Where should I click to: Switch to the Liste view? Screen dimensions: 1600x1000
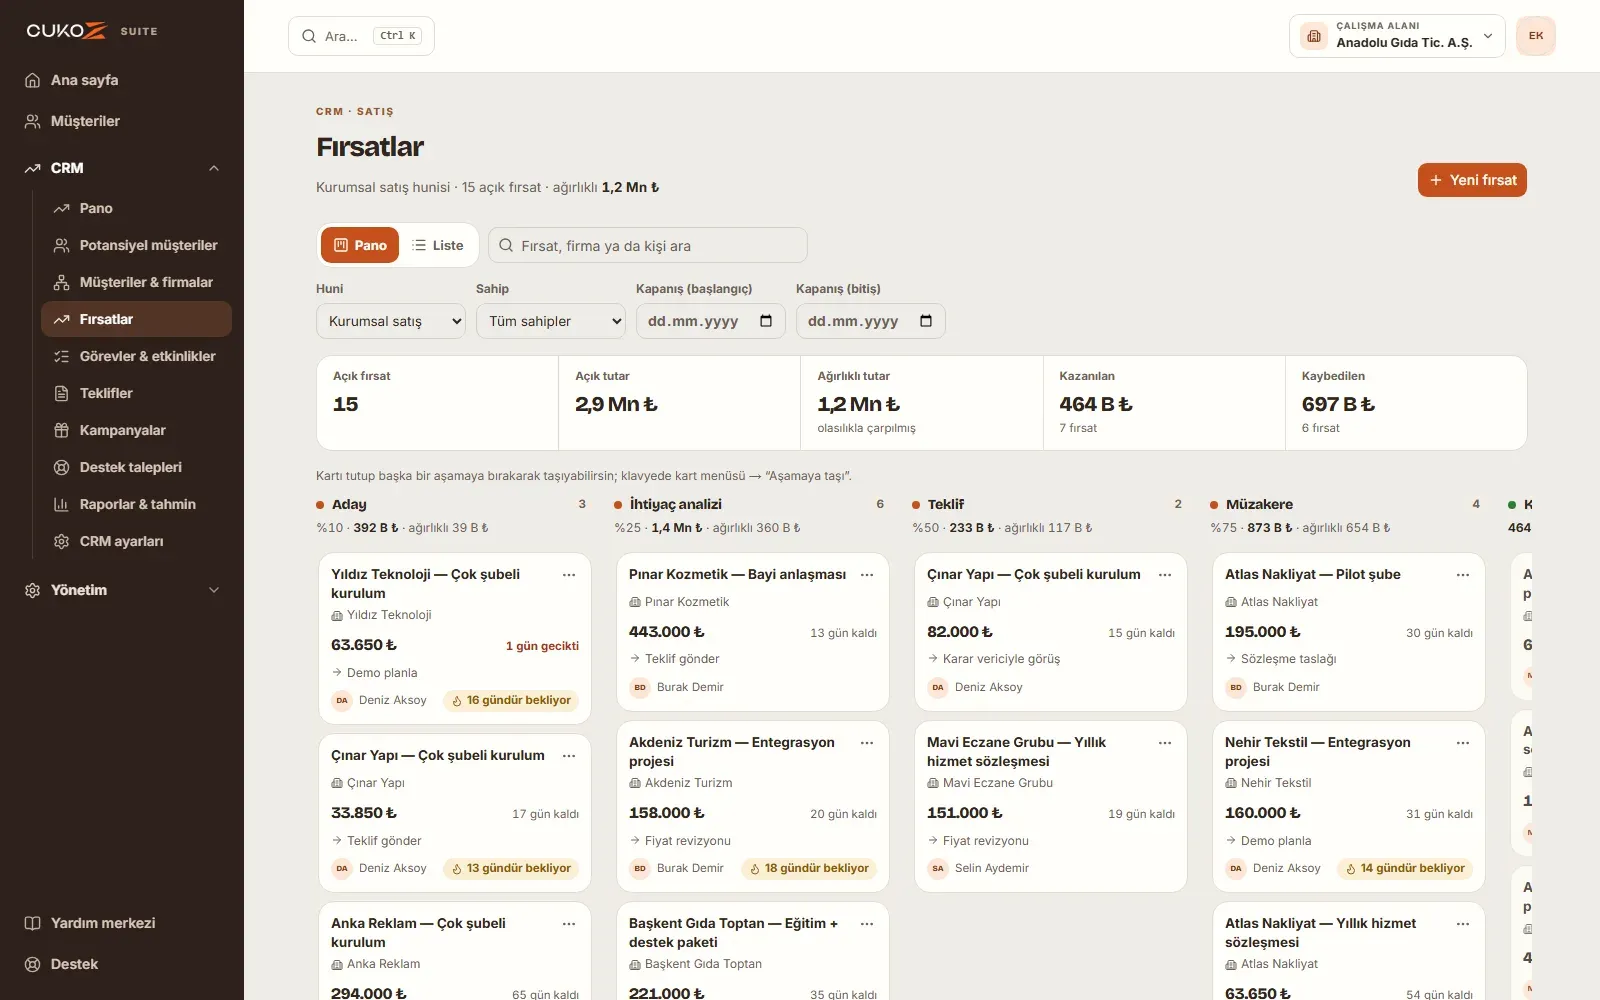[x=438, y=245]
